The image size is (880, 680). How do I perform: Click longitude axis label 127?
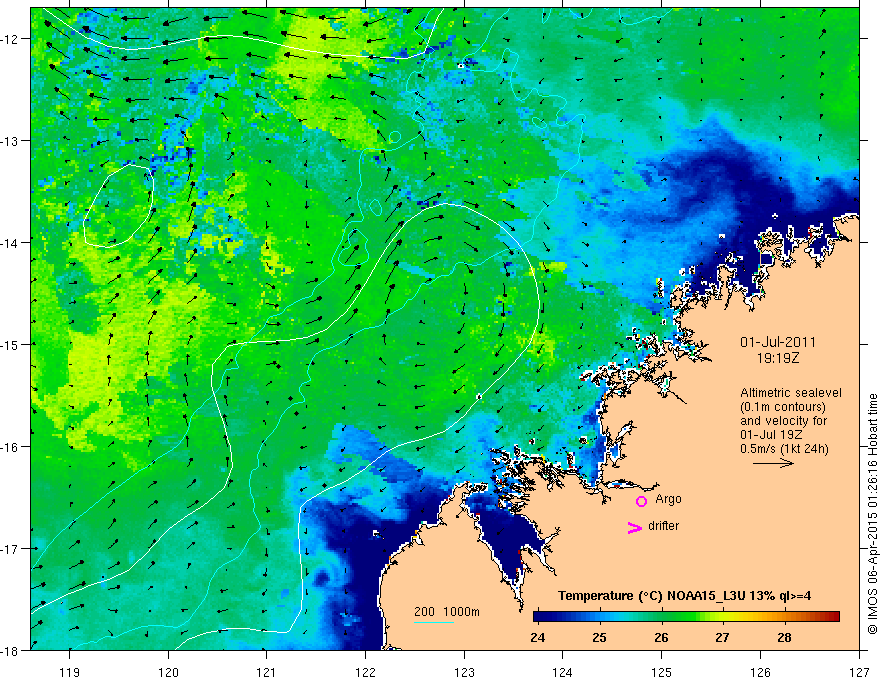859,672
